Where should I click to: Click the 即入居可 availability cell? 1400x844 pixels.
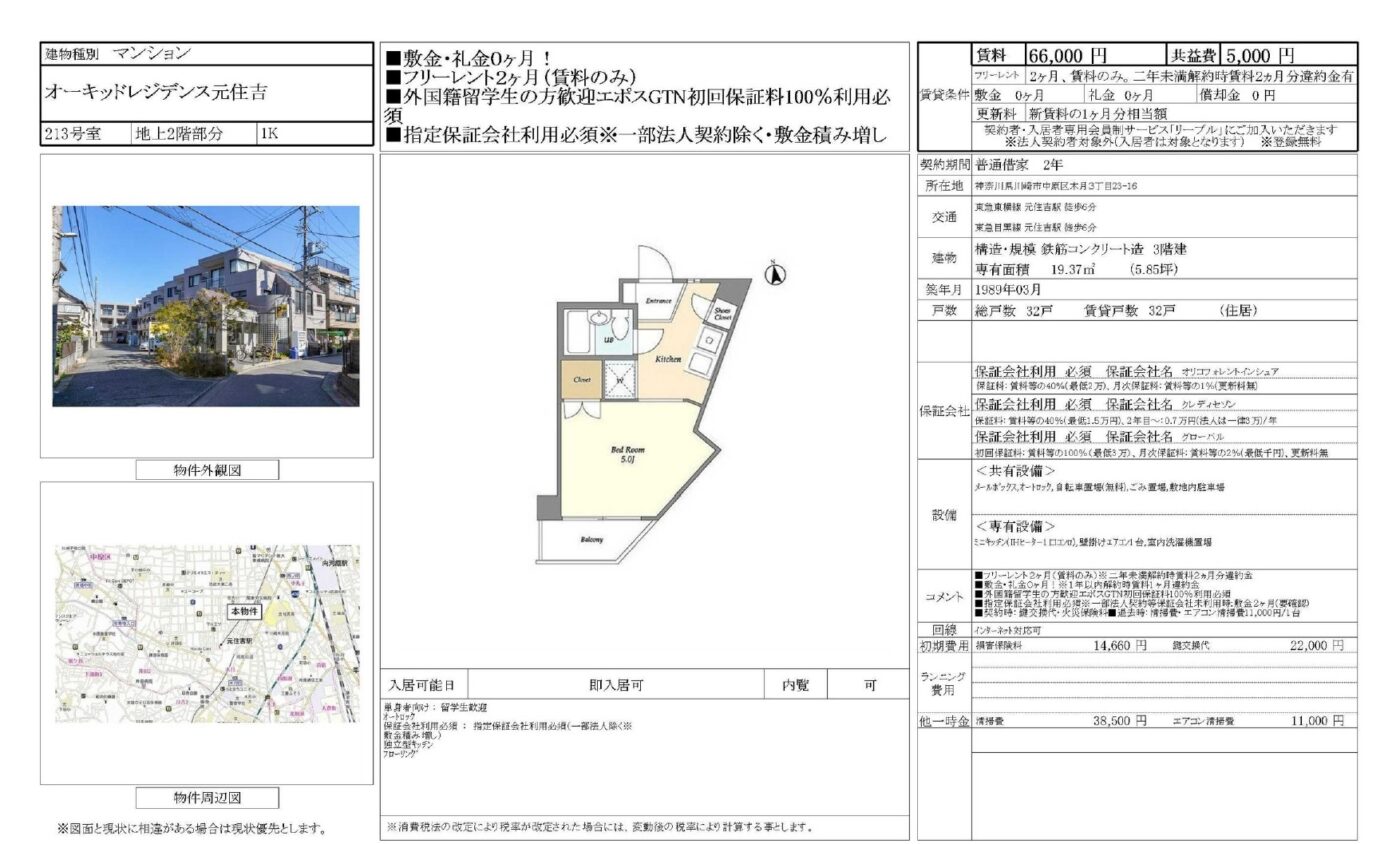click(617, 685)
